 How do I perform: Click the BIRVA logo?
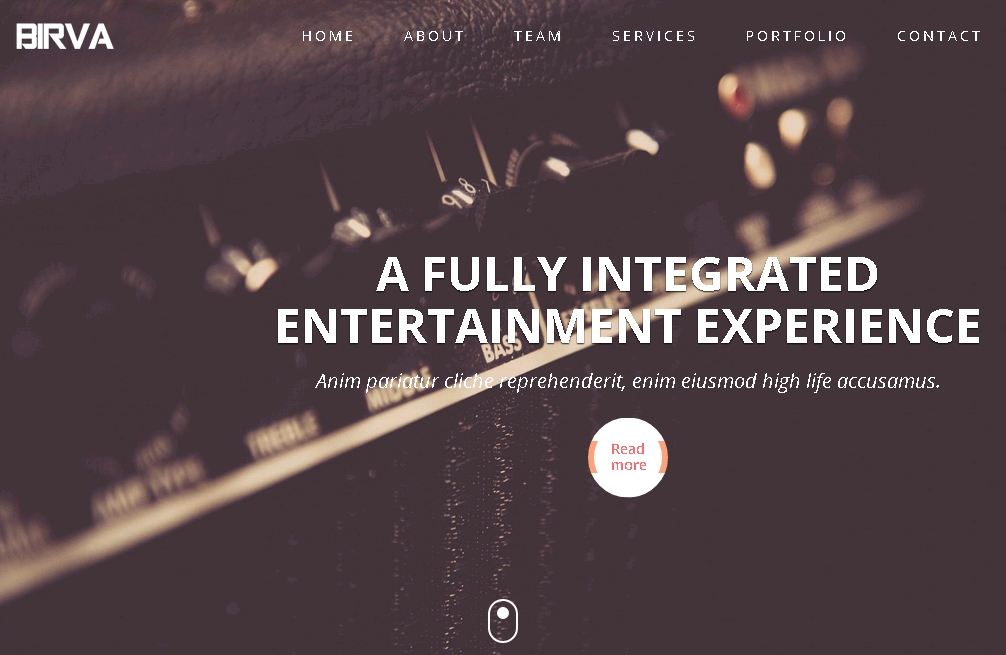[x=65, y=37]
